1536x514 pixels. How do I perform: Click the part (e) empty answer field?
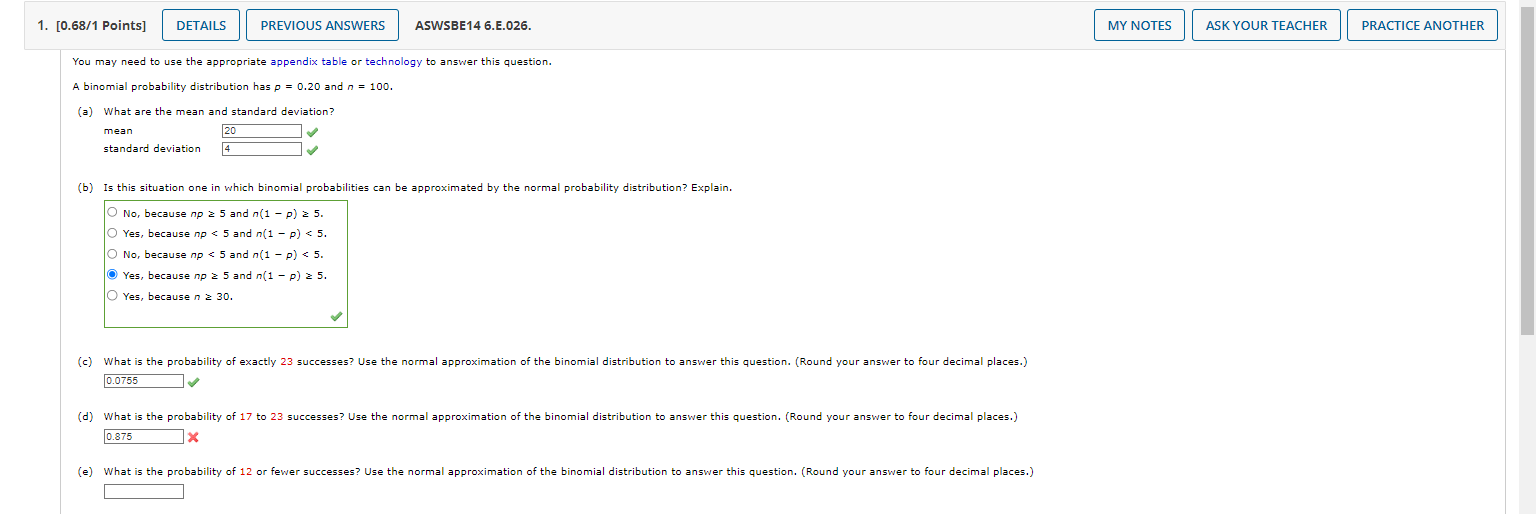144,491
